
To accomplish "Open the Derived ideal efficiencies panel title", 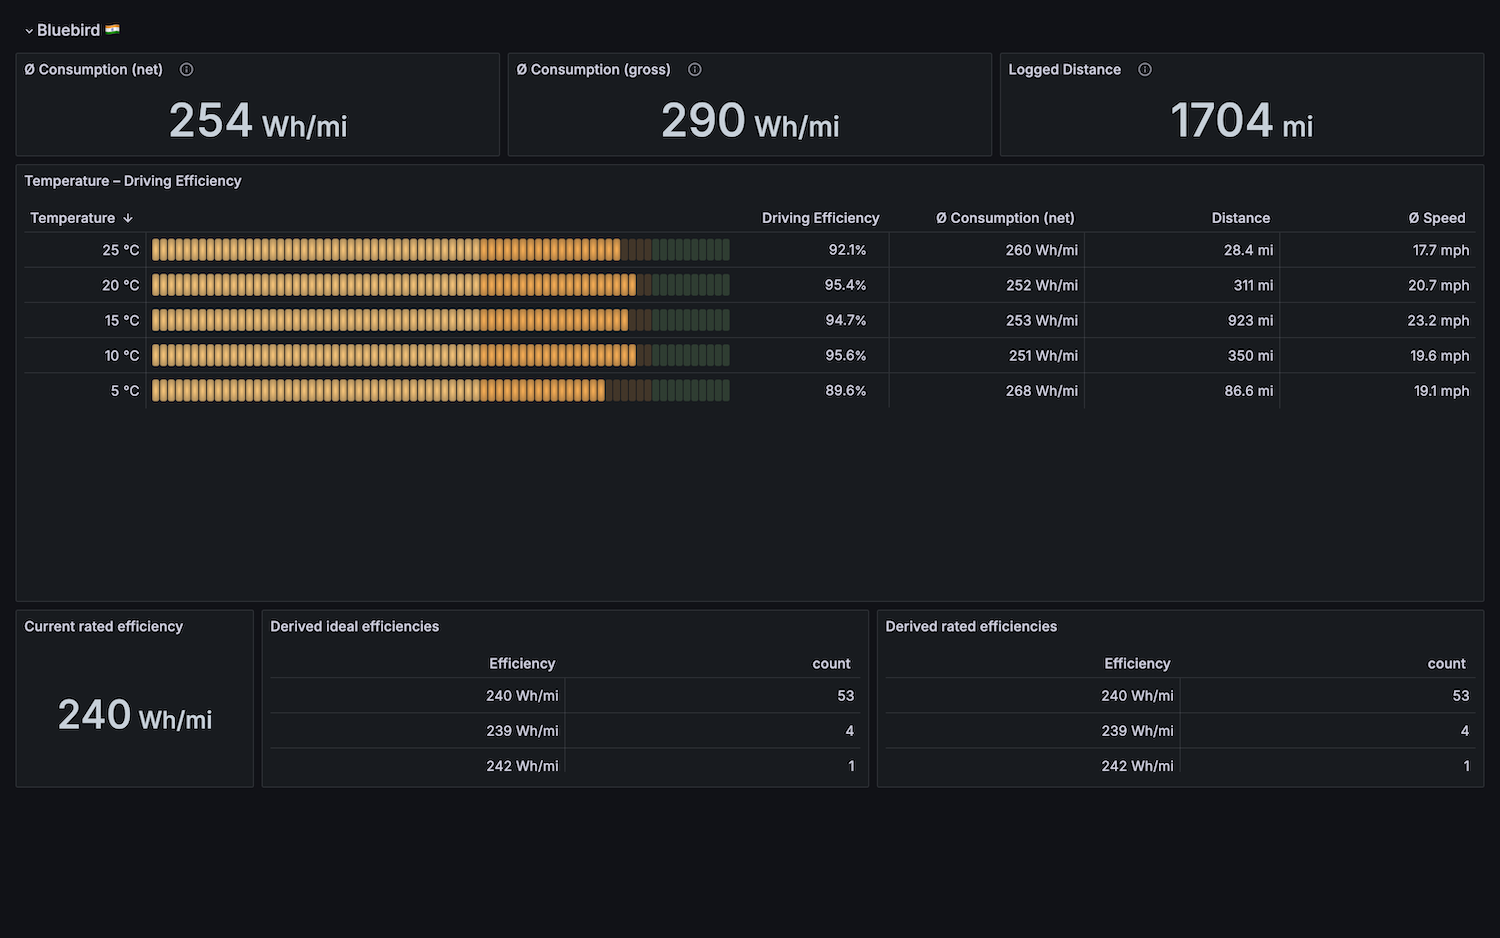I will click(354, 627).
